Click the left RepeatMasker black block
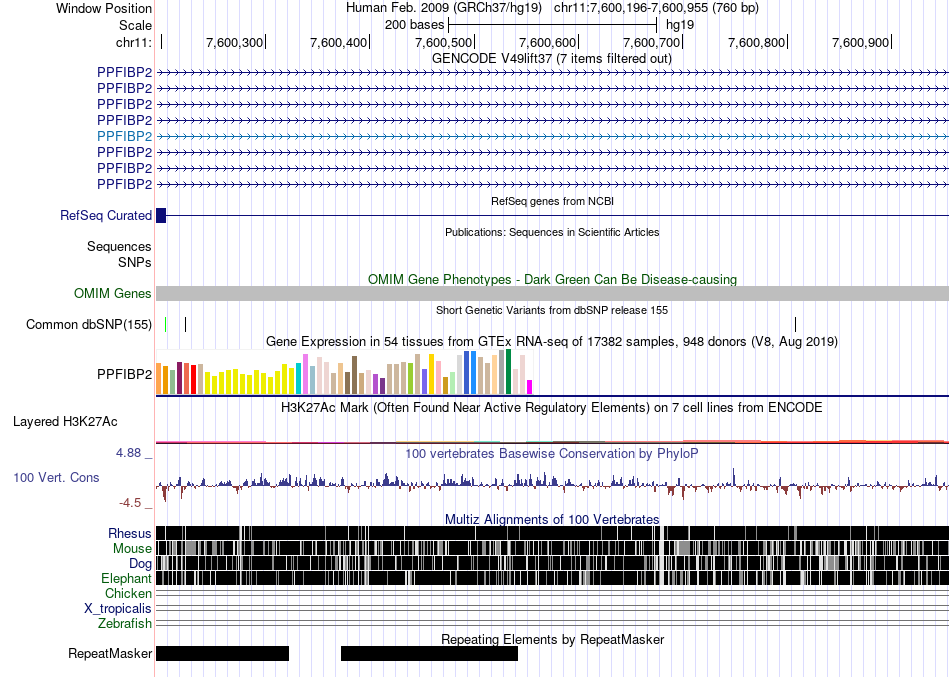 (222, 653)
